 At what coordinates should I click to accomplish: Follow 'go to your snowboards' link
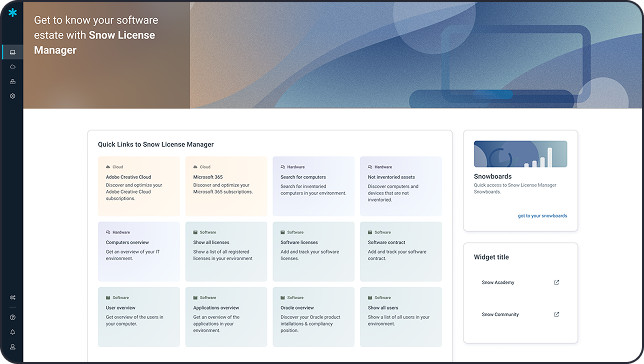(x=542, y=216)
